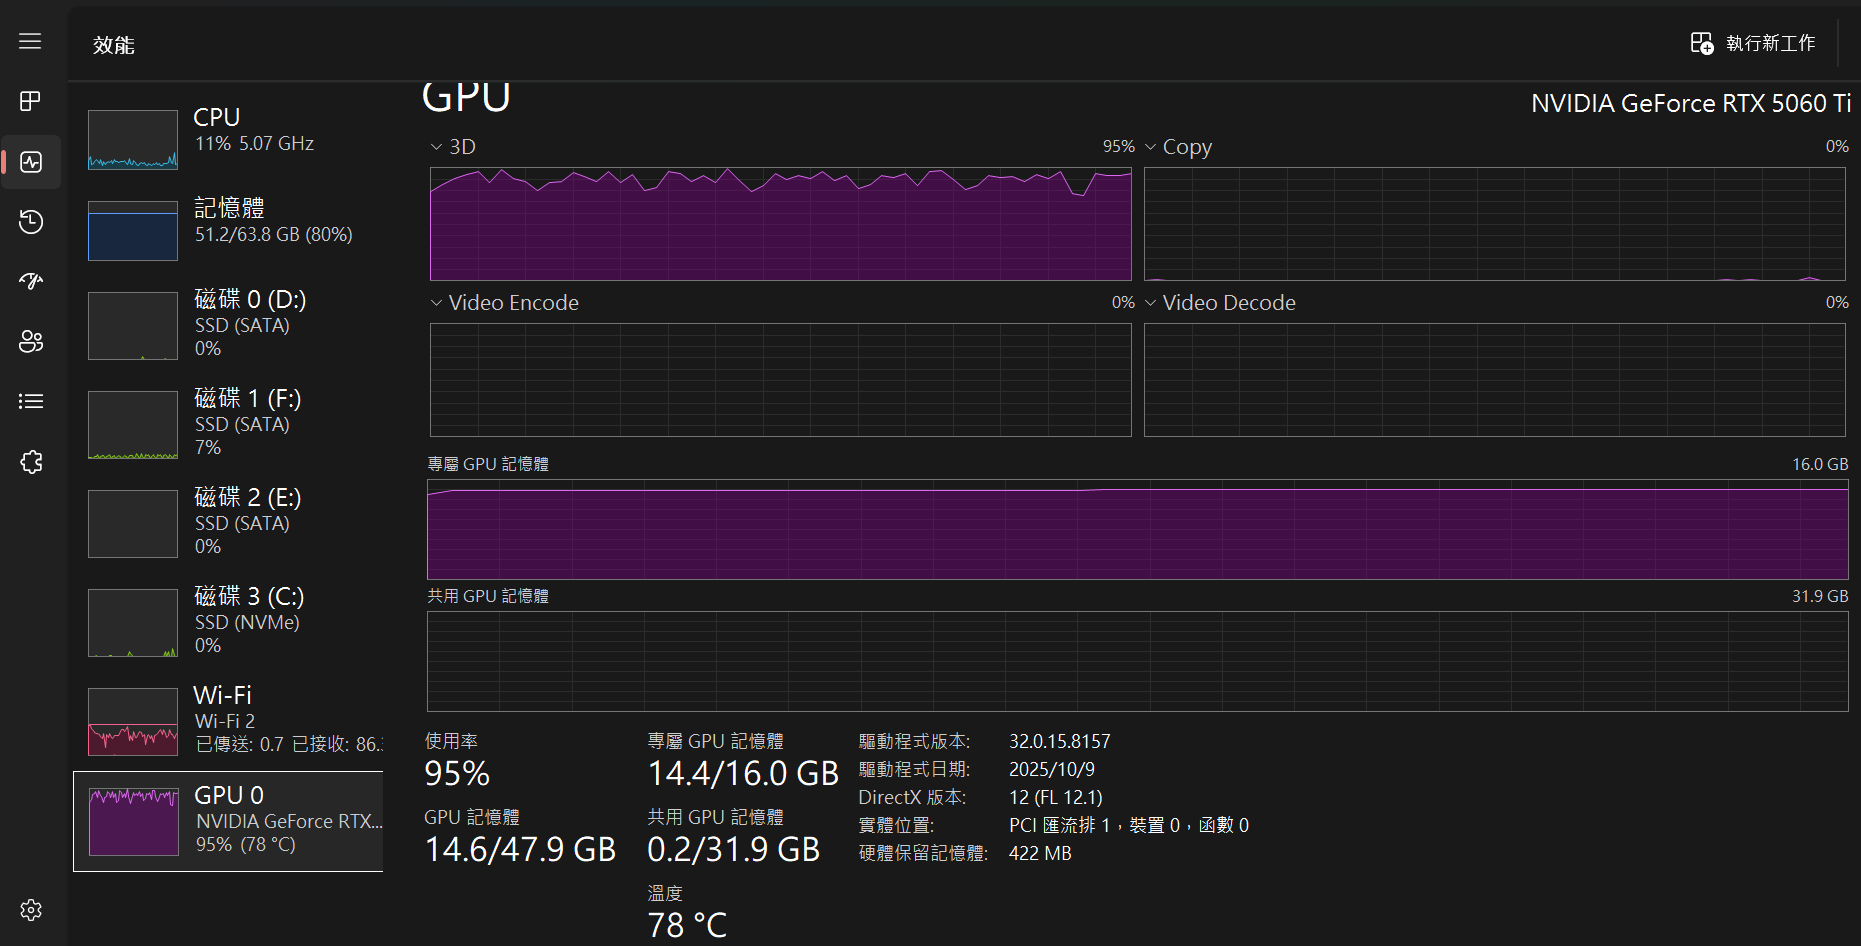Select 磁碟 2 (E:) entry
The width and height of the screenshot is (1861, 946).
[228, 522]
